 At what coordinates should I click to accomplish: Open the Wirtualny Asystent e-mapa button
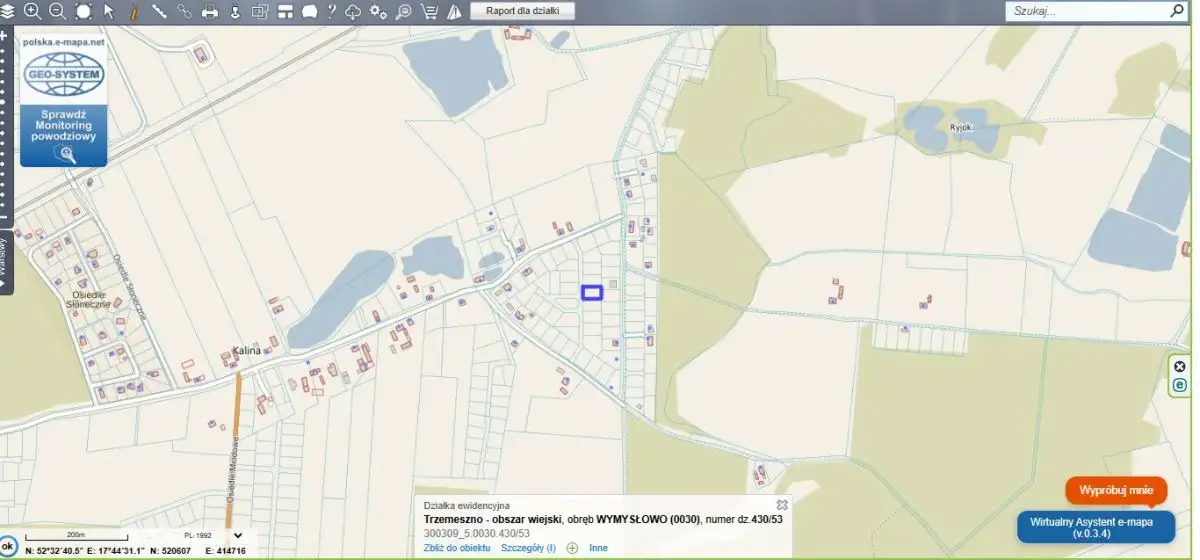pos(1096,527)
